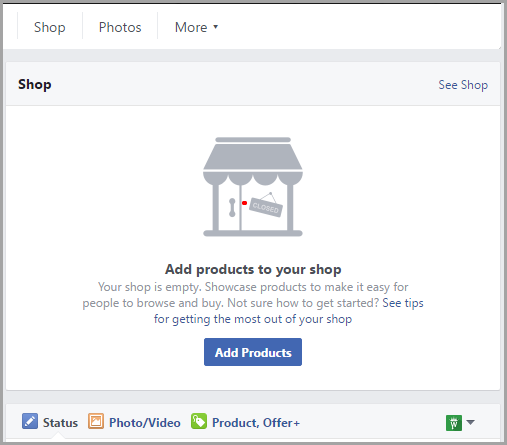Expand the More dropdown menu
The width and height of the screenshot is (507, 445).
[x=196, y=27]
